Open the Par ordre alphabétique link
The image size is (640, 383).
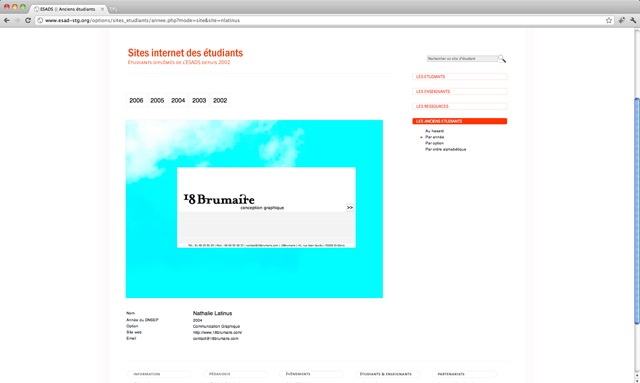coord(445,149)
